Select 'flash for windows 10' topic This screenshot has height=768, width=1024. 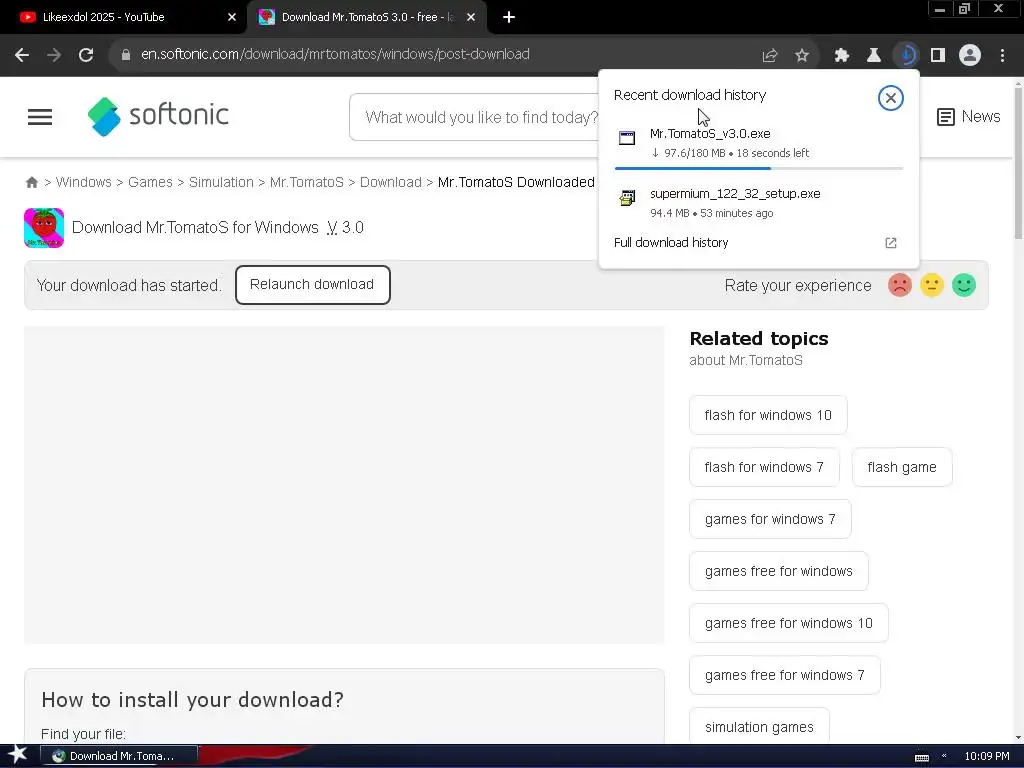768,415
